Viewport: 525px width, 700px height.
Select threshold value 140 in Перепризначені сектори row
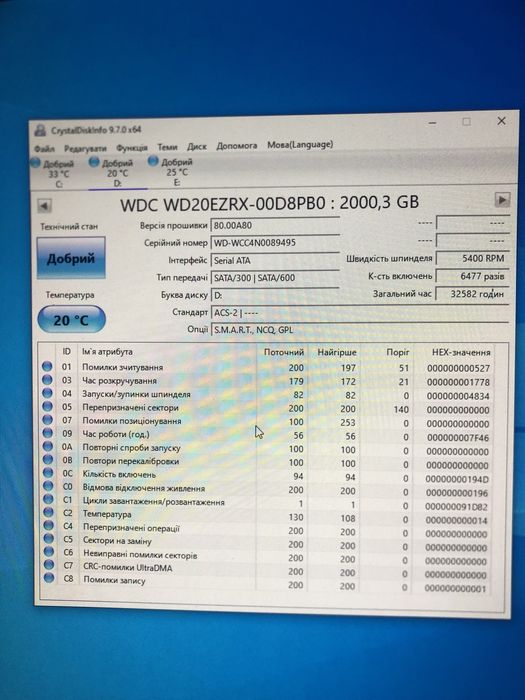coord(401,409)
